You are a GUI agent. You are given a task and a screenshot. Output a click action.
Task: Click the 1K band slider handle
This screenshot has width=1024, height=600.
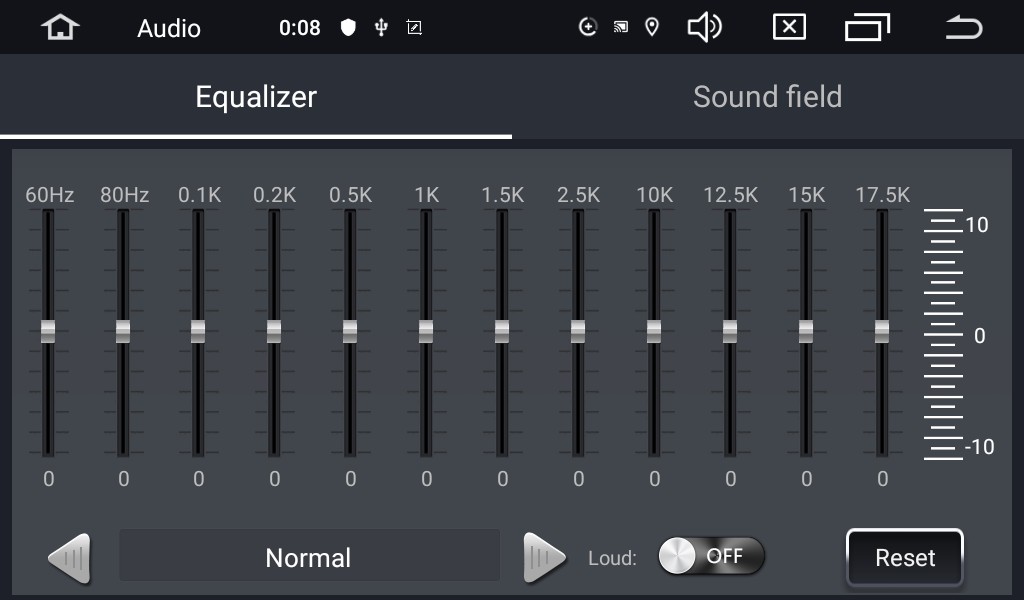click(426, 331)
